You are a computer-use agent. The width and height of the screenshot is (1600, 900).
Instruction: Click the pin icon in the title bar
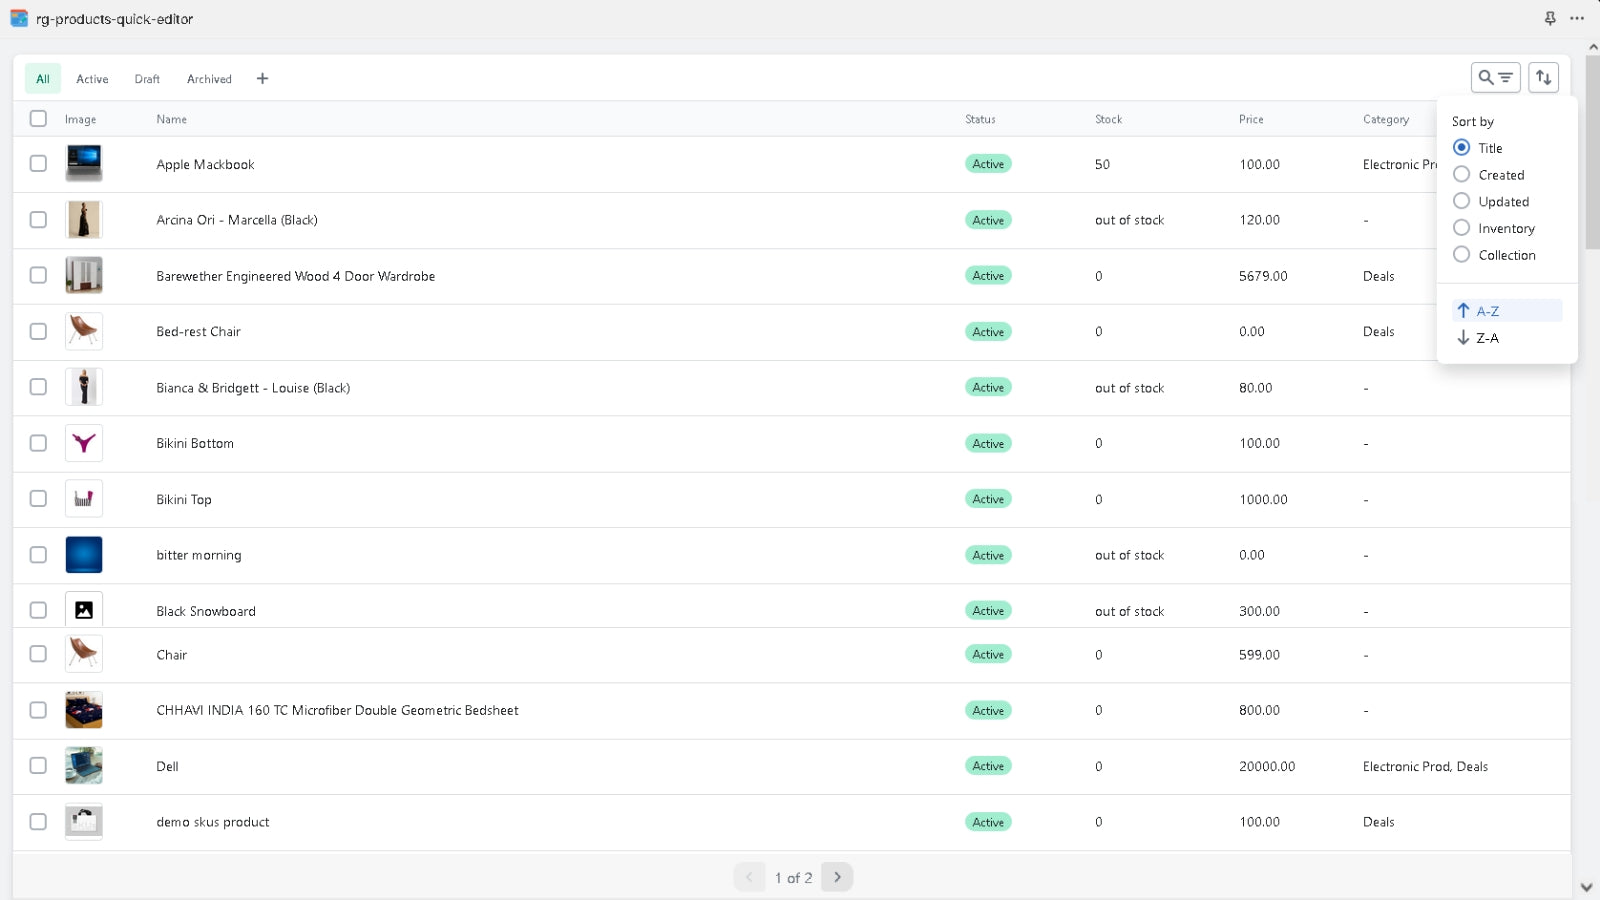(x=1550, y=18)
